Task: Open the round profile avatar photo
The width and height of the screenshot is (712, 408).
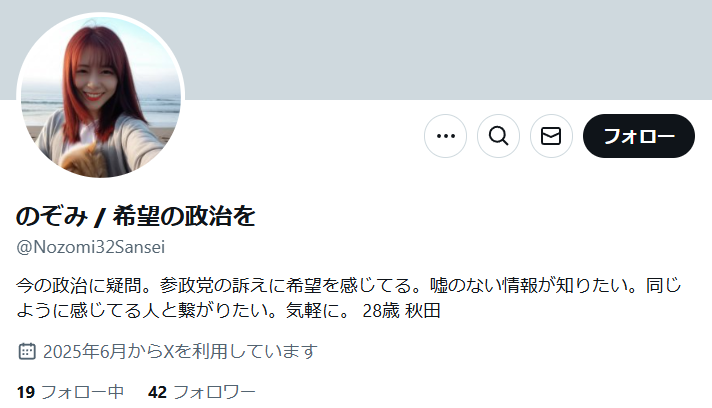Action: click(x=100, y=96)
